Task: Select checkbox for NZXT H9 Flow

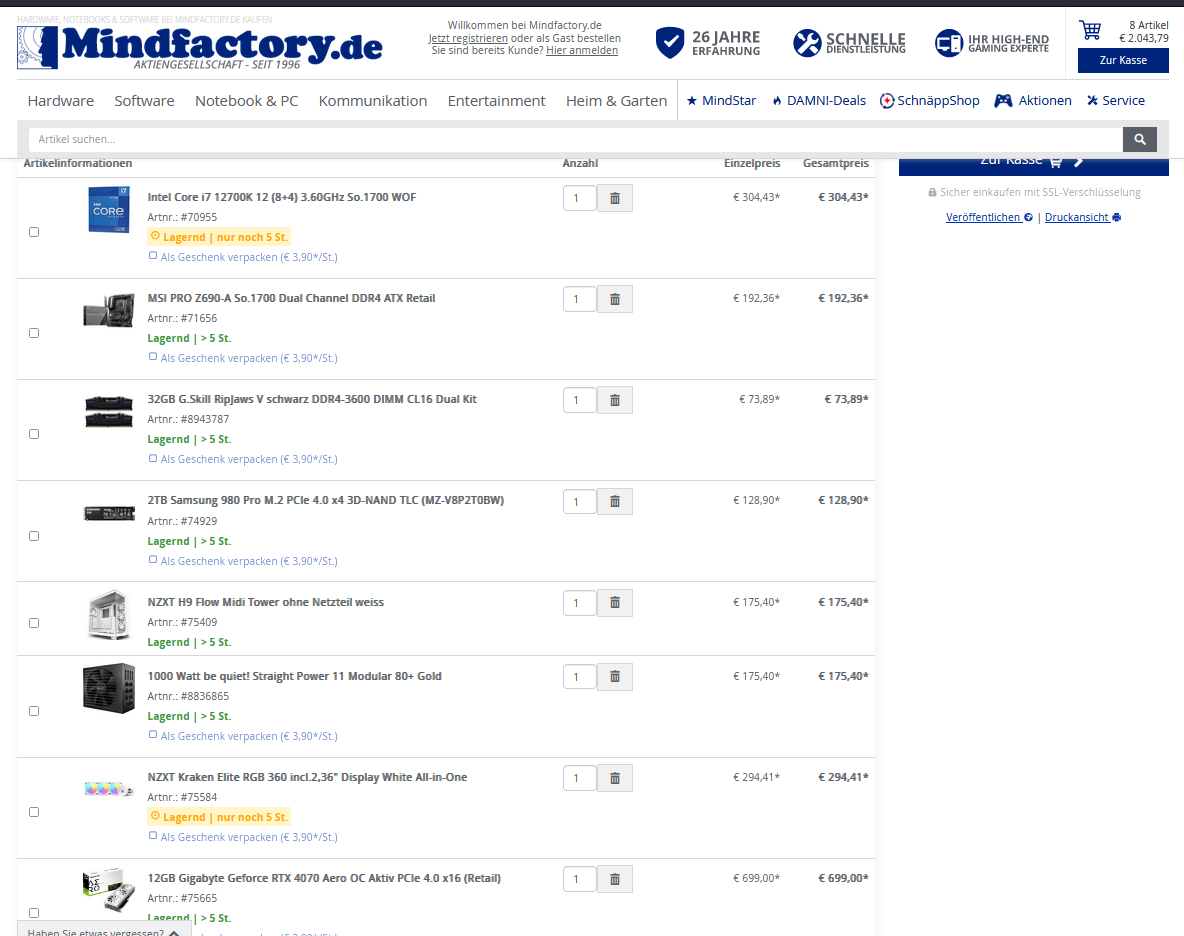Action: coord(34,623)
